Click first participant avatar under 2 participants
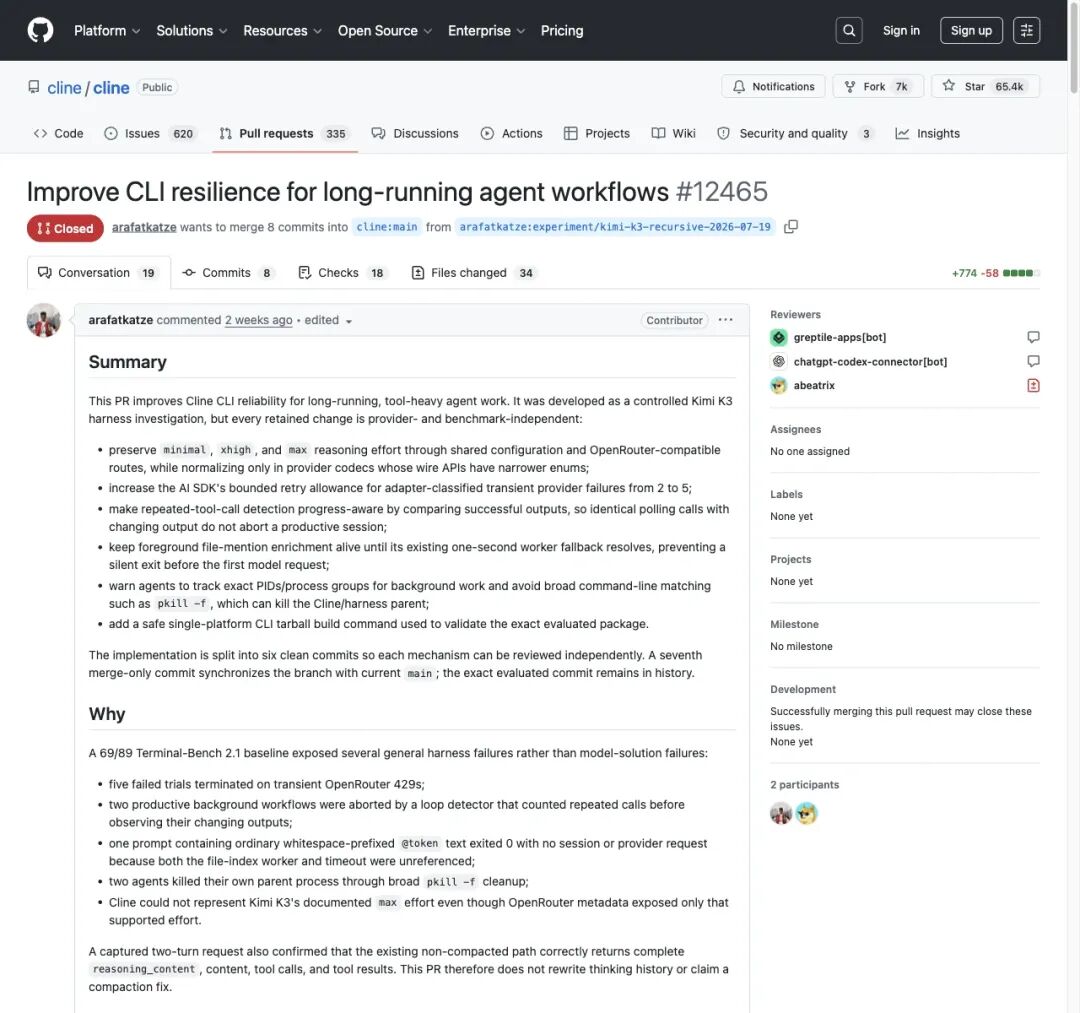 point(780,813)
